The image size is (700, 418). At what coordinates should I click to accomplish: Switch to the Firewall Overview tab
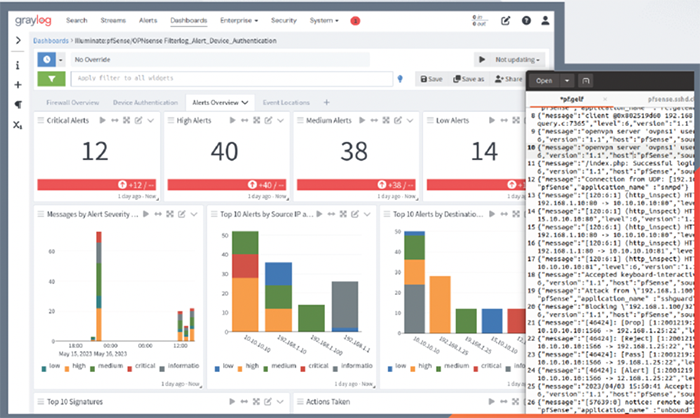74,102
